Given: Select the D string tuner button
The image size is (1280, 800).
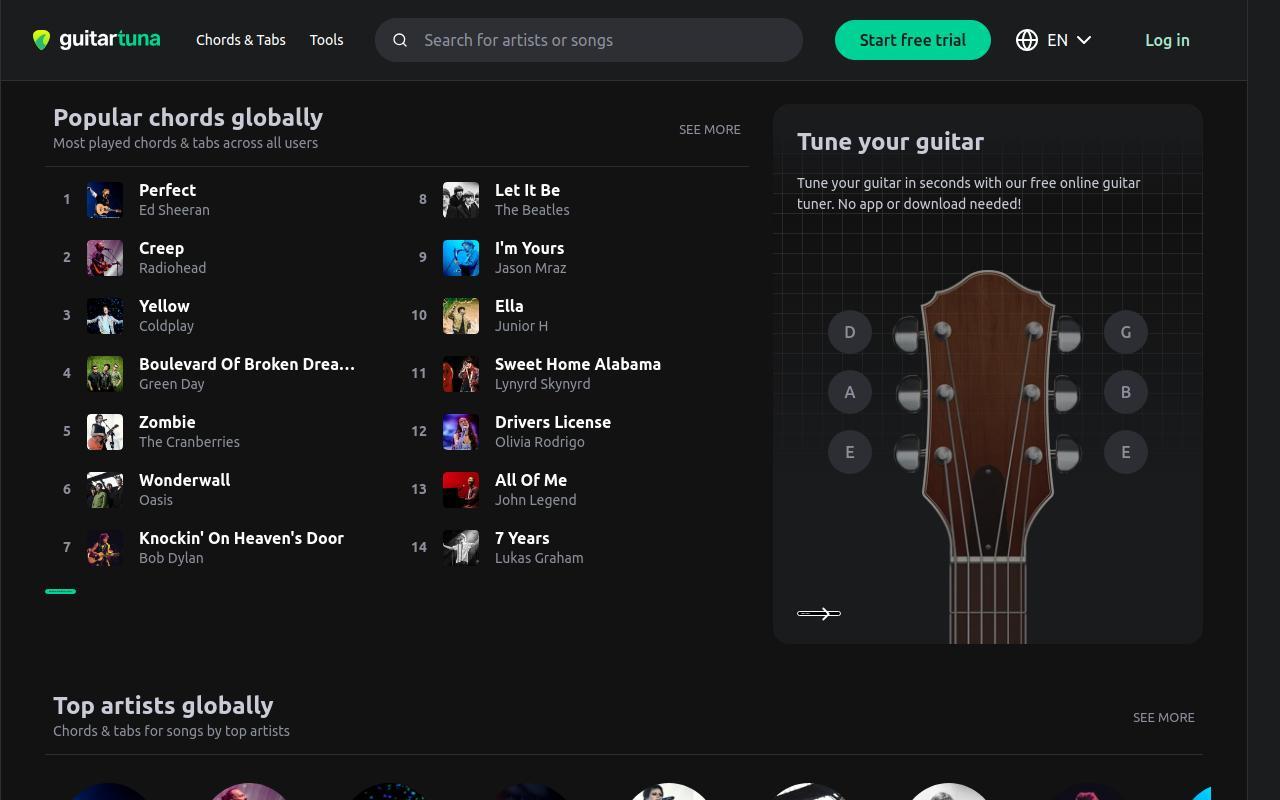Looking at the screenshot, I should click(x=850, y=332).
